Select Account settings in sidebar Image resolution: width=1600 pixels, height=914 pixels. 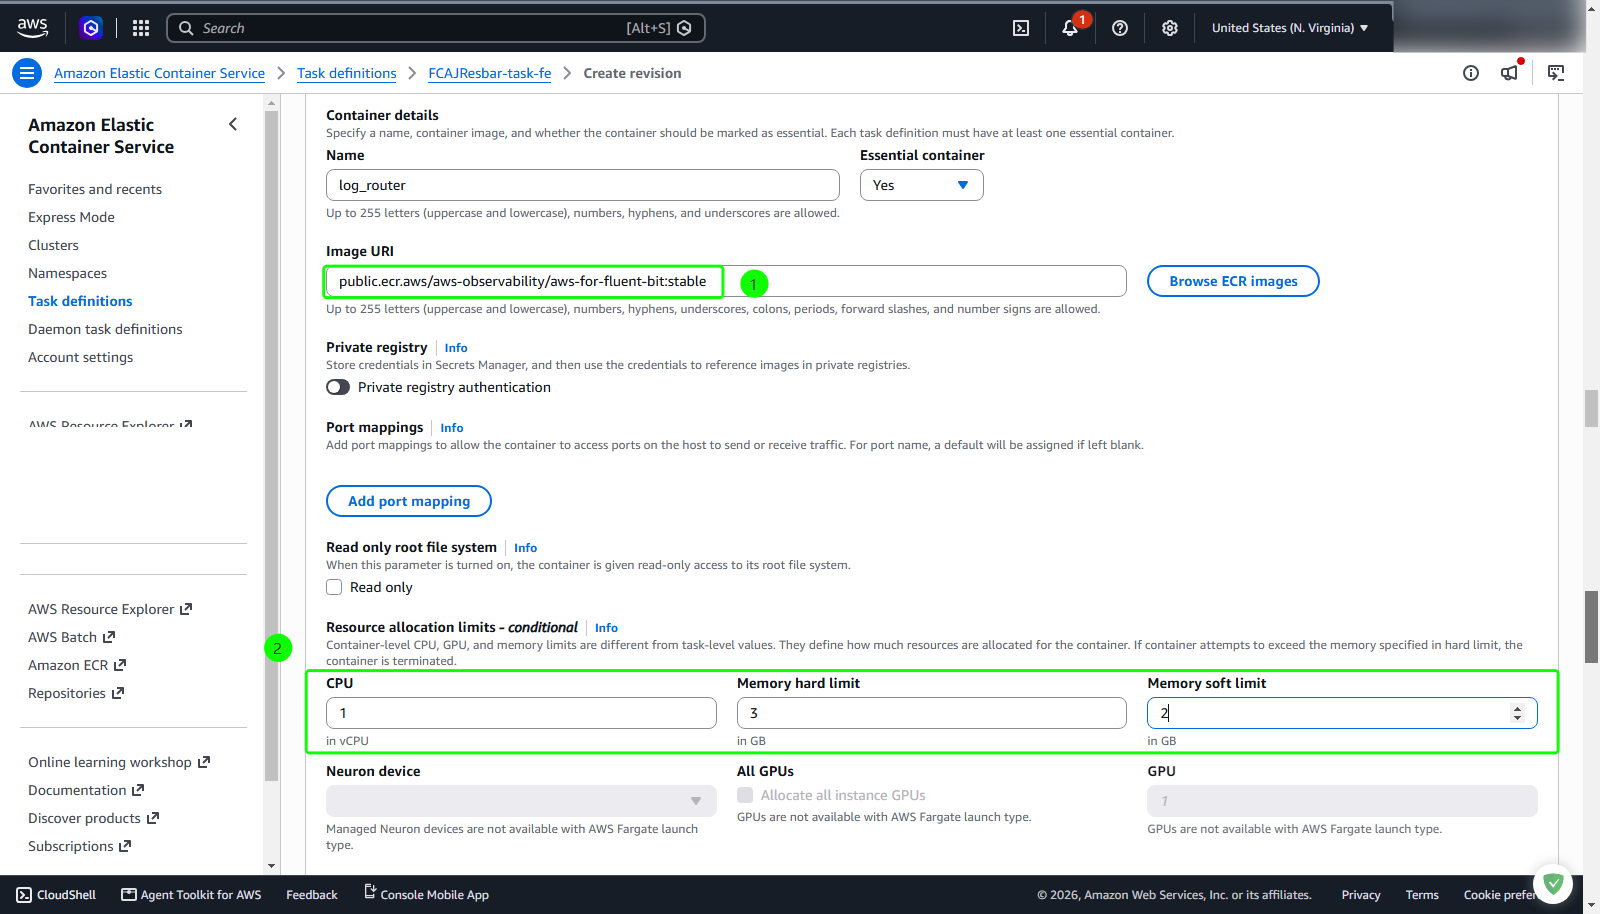pyautogui.click(x=80, y=357)
